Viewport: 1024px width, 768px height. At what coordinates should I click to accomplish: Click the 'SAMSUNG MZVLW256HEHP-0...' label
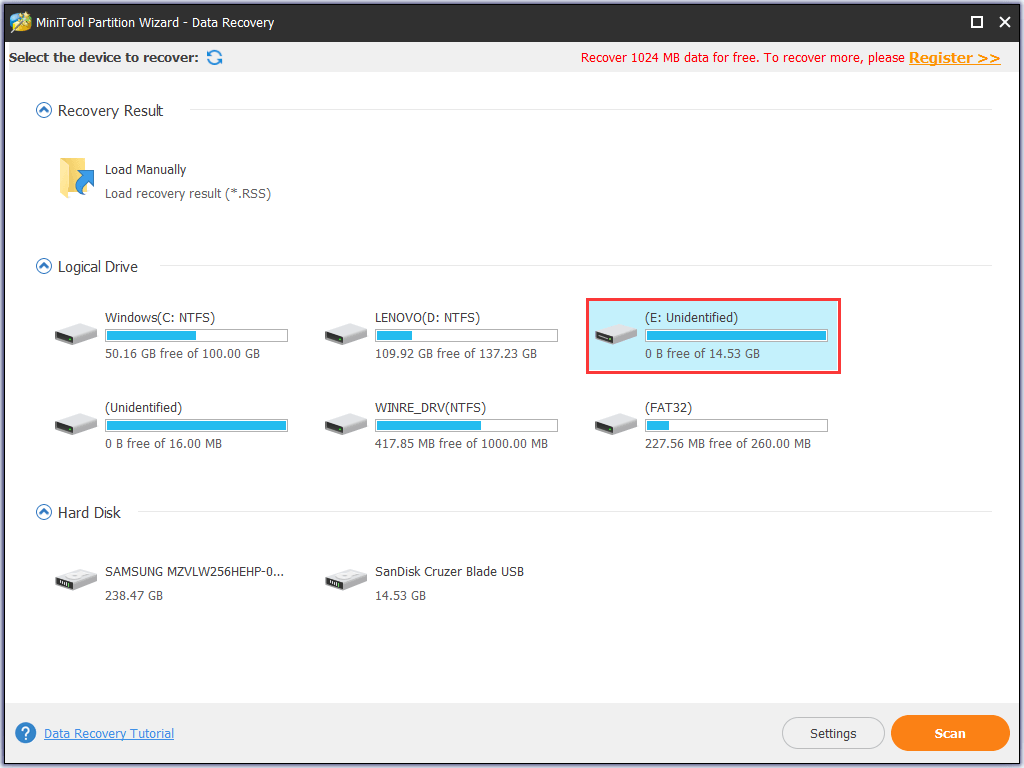click(x=195, y=571)
